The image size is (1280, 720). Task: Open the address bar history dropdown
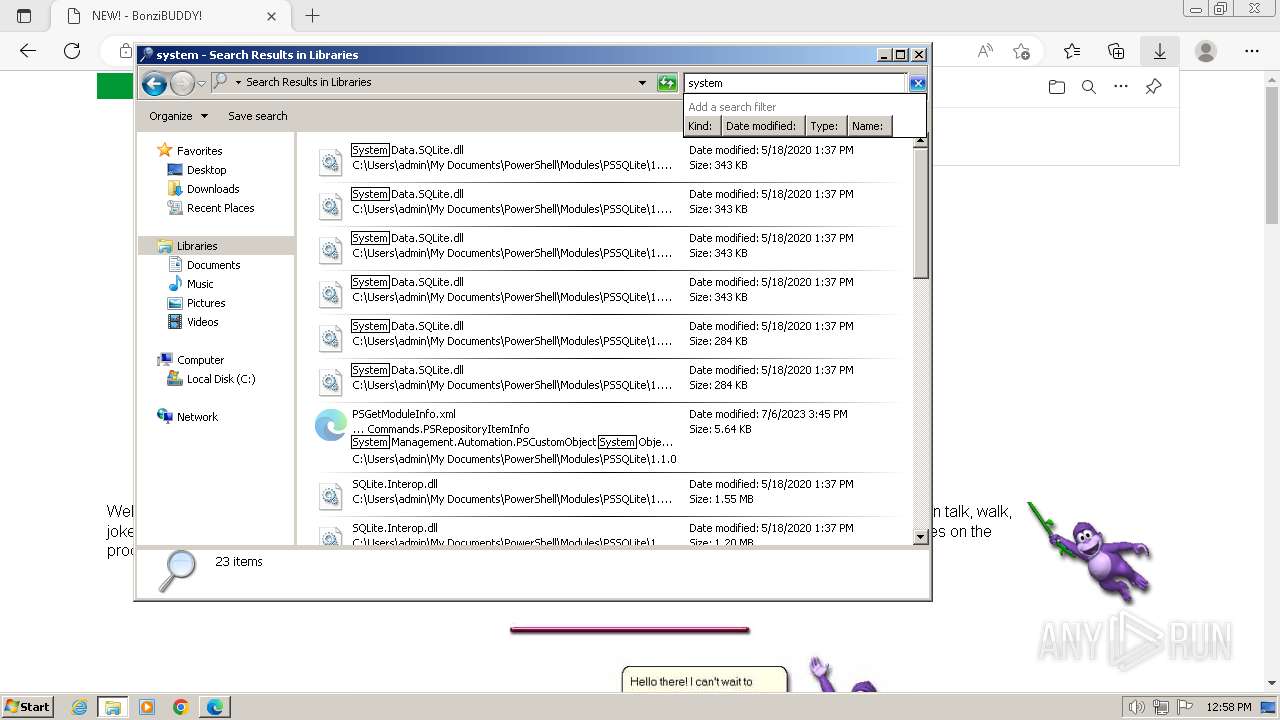tap(642, 83)
